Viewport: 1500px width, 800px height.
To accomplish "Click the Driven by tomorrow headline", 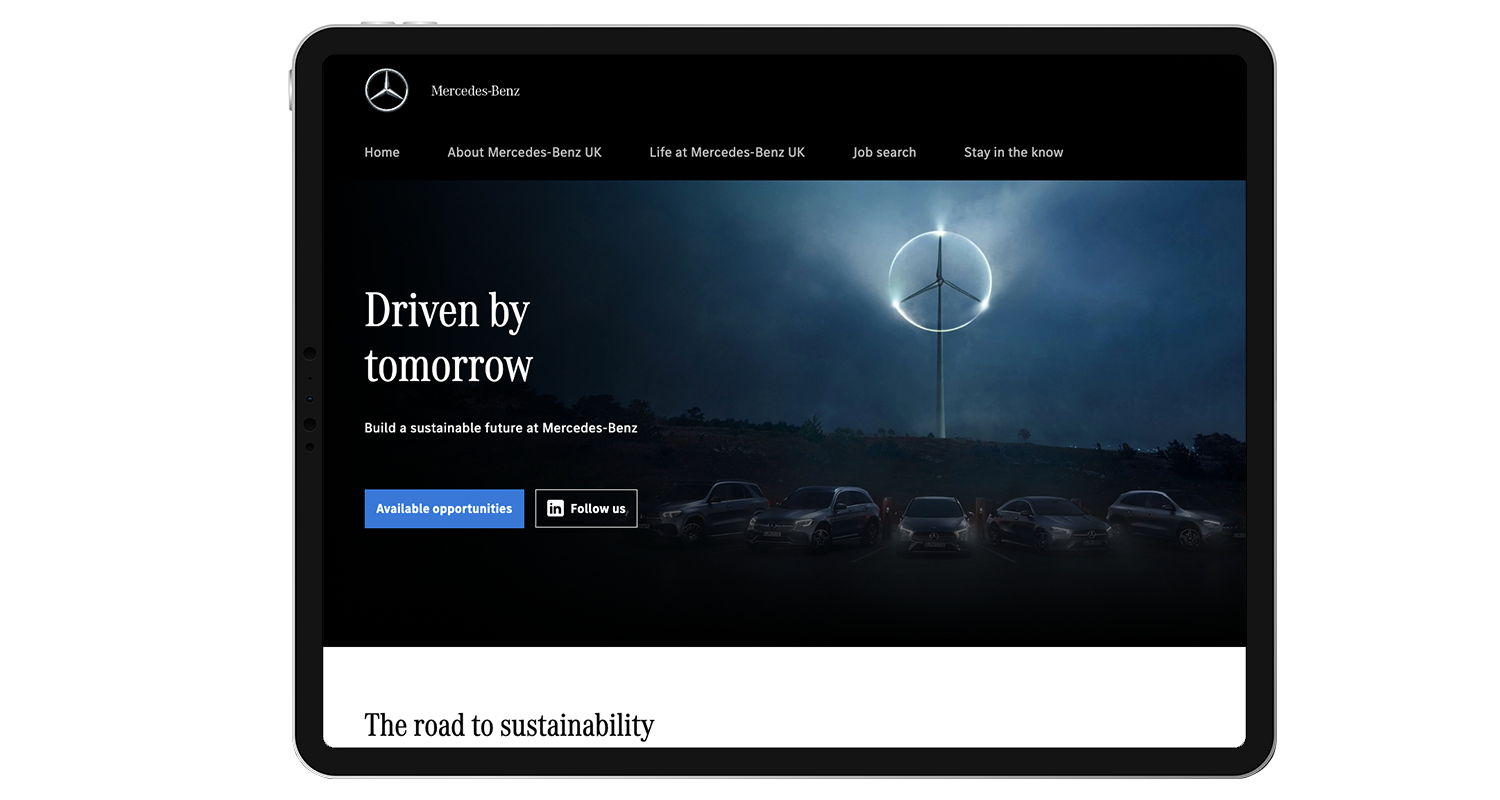I will point(448,338).
